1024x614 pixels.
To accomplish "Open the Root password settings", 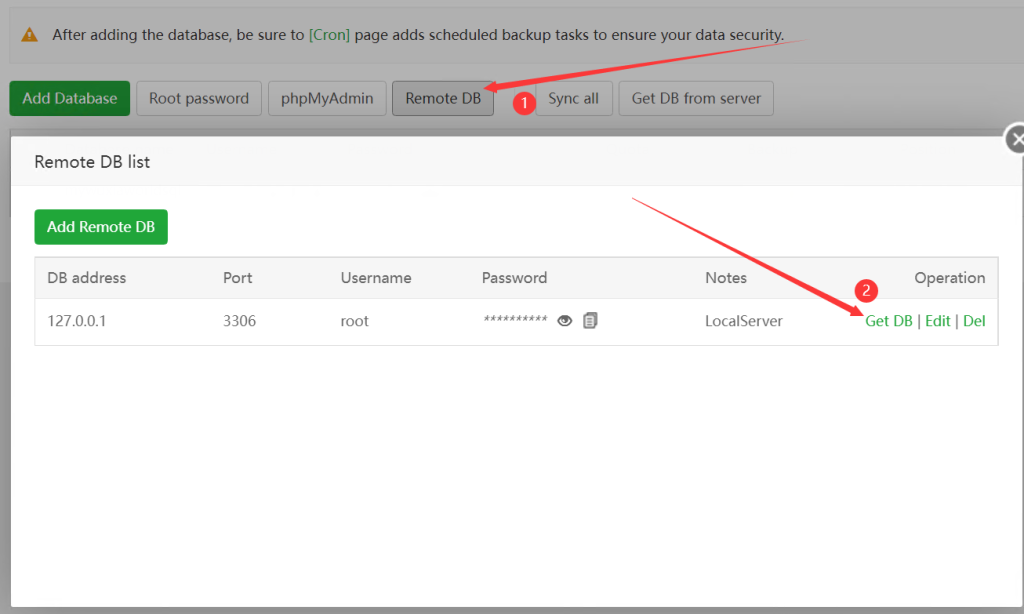I will 199,99.
